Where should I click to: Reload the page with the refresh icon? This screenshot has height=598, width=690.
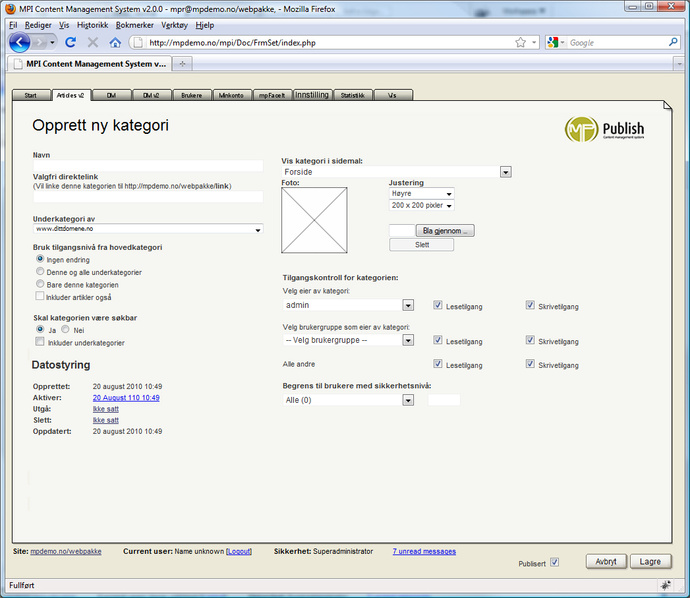70,43
